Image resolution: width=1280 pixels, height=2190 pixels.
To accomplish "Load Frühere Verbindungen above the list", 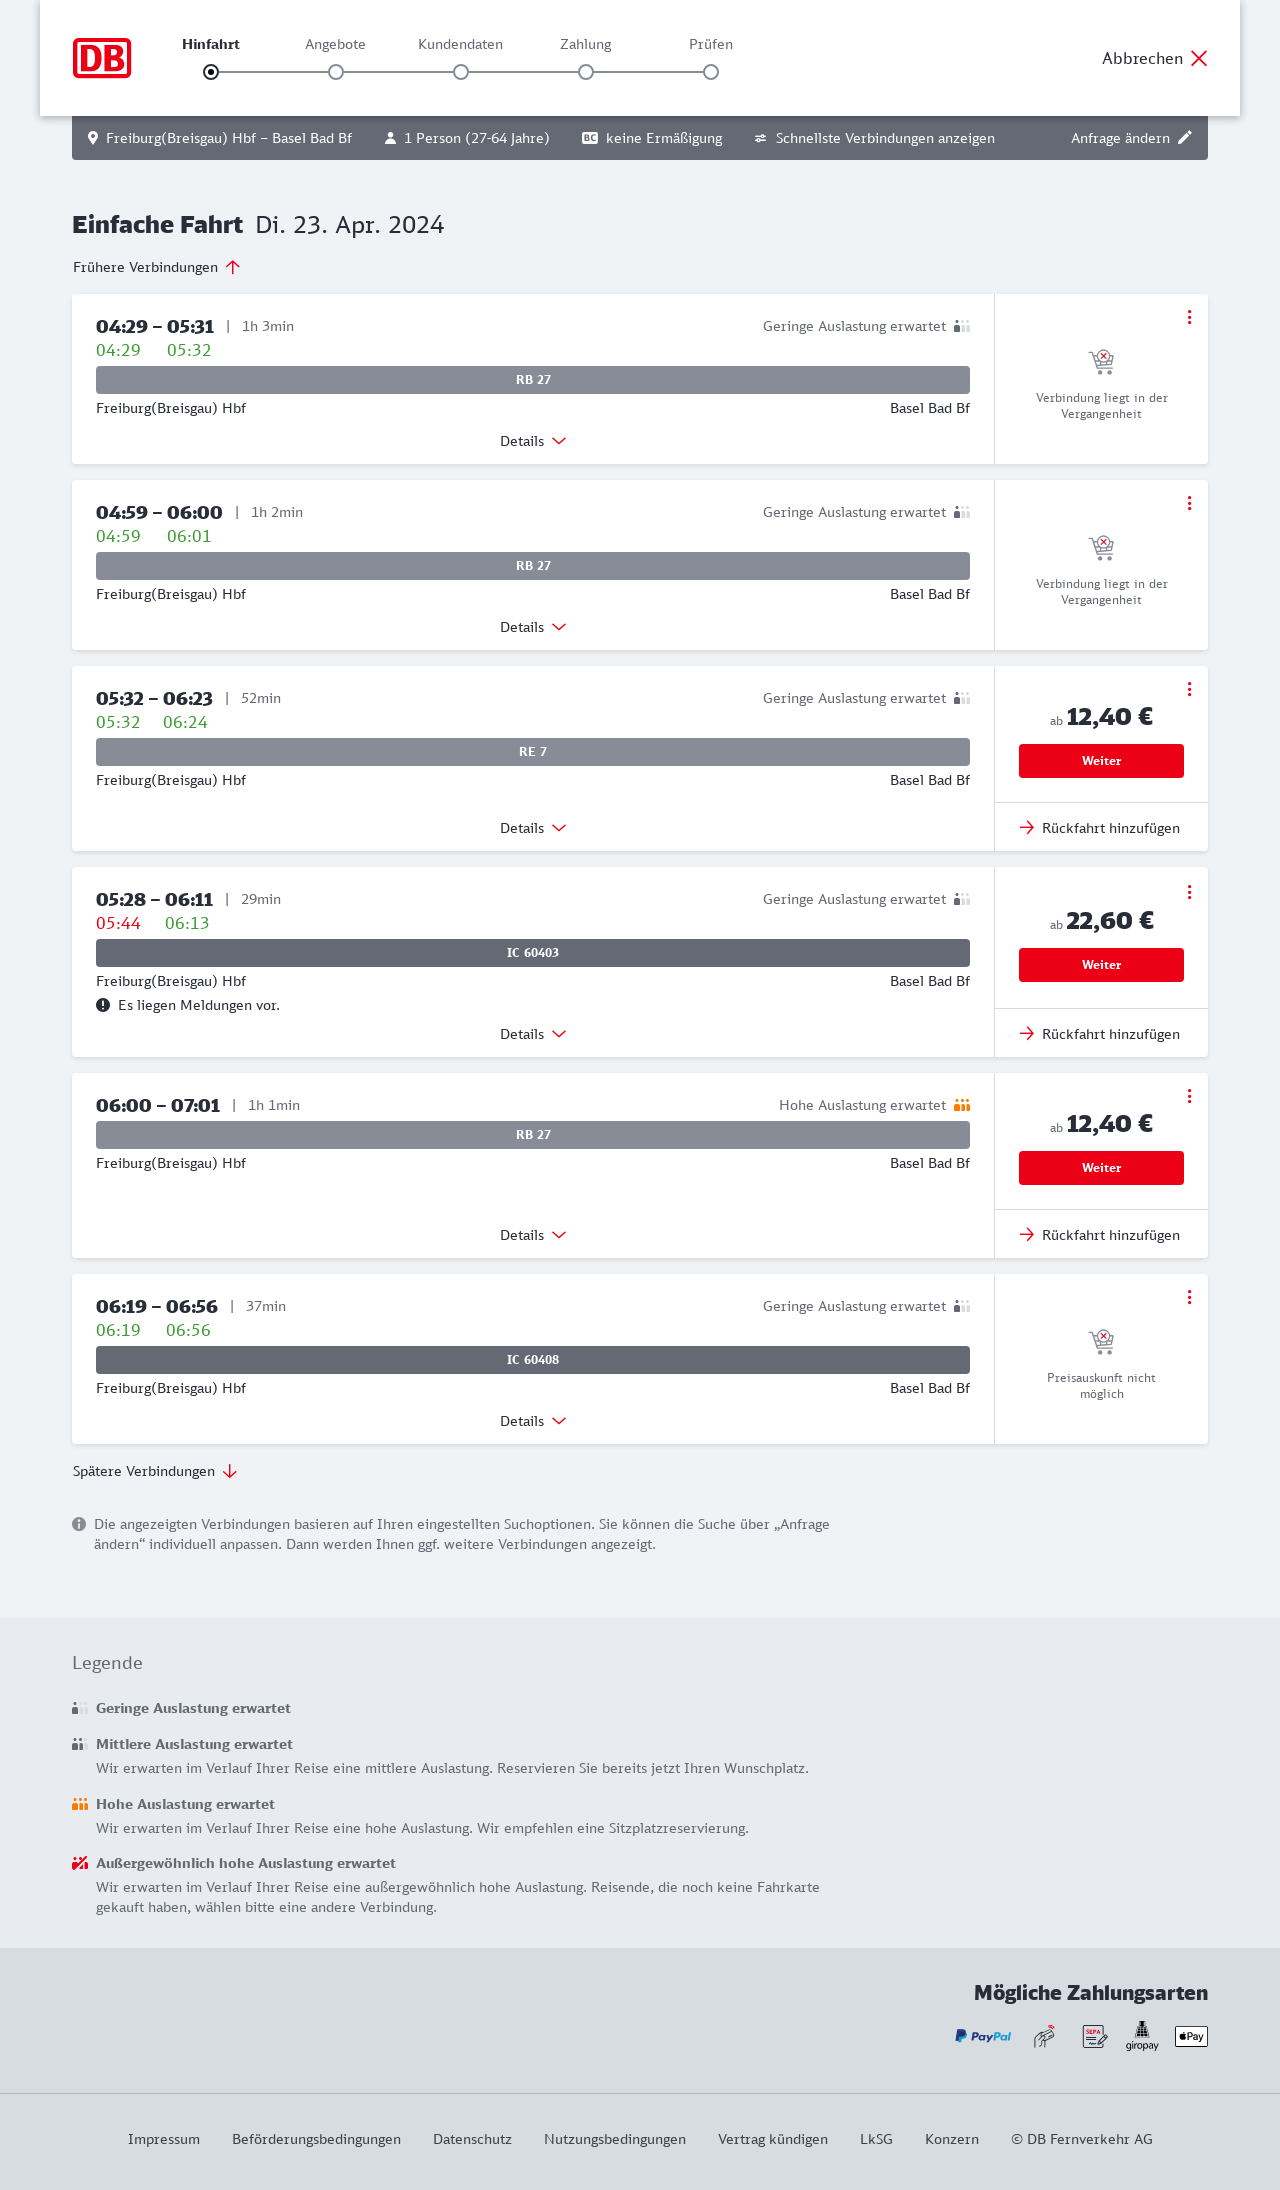I will (157, 267).
